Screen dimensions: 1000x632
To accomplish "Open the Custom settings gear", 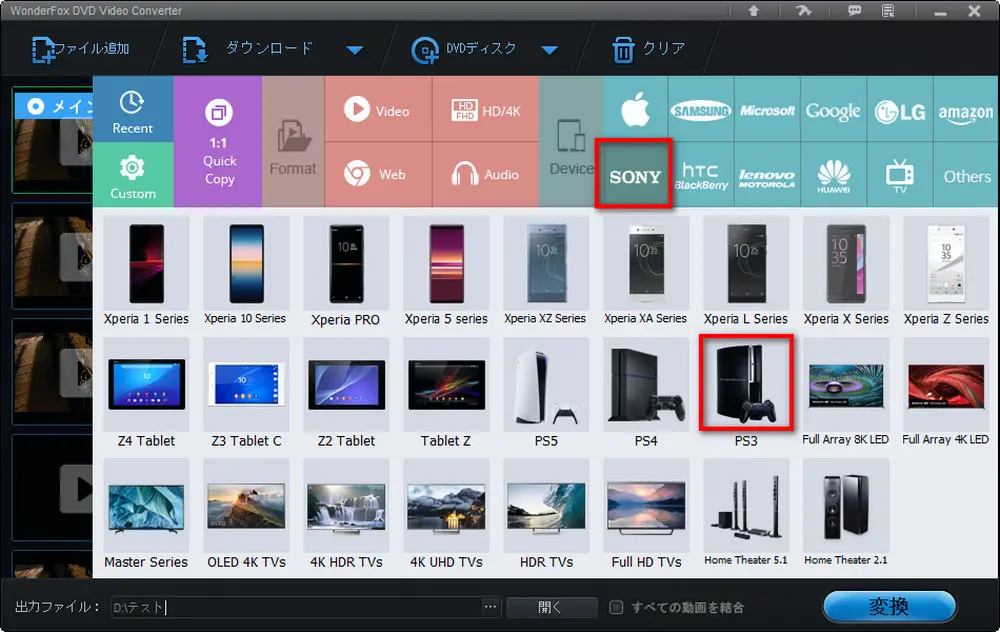I will coord(133,175).
